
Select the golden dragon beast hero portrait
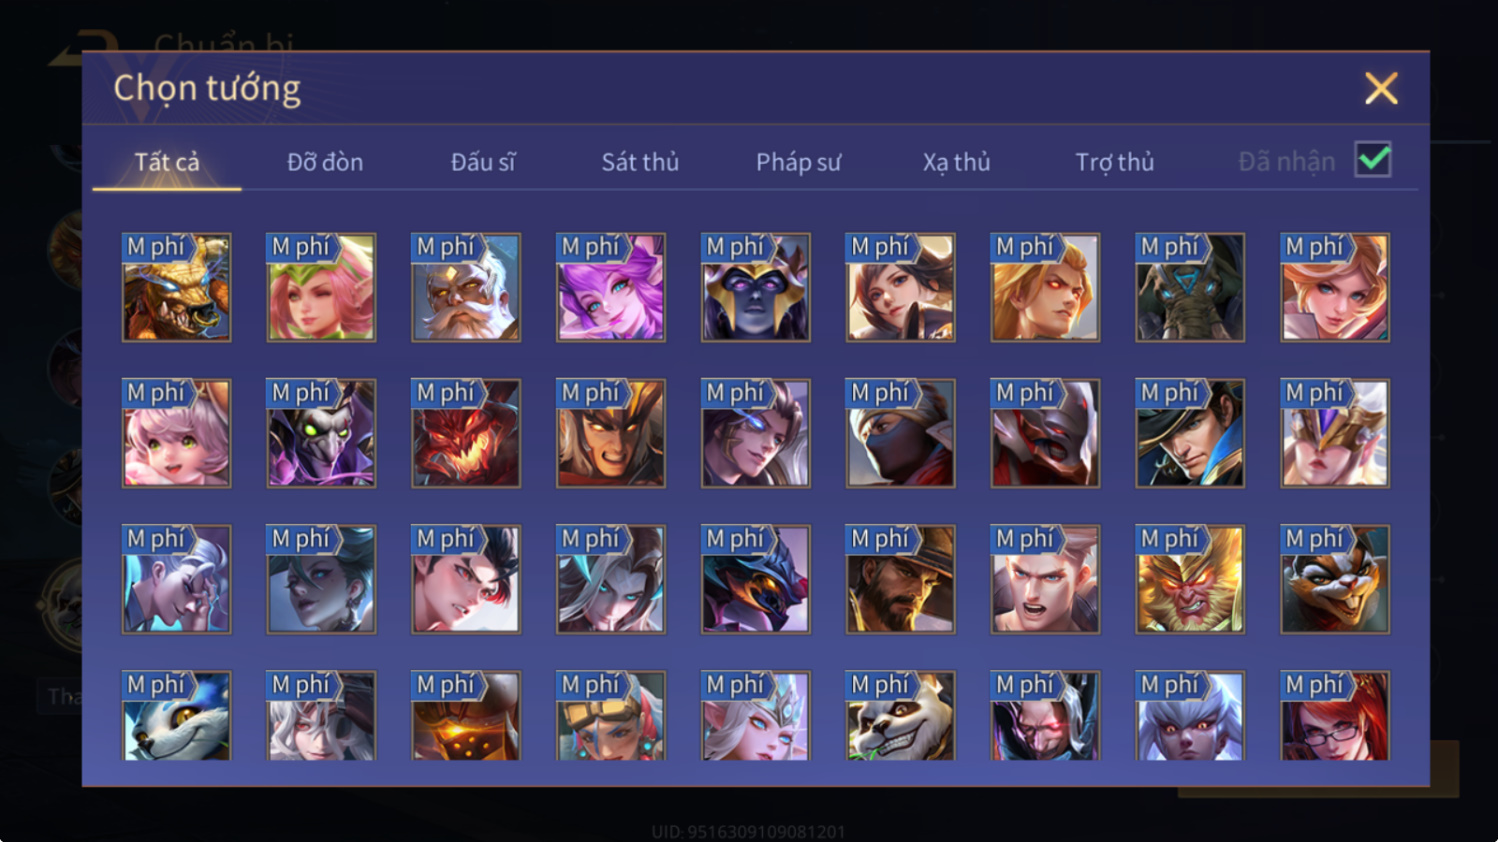pos(176,288)
